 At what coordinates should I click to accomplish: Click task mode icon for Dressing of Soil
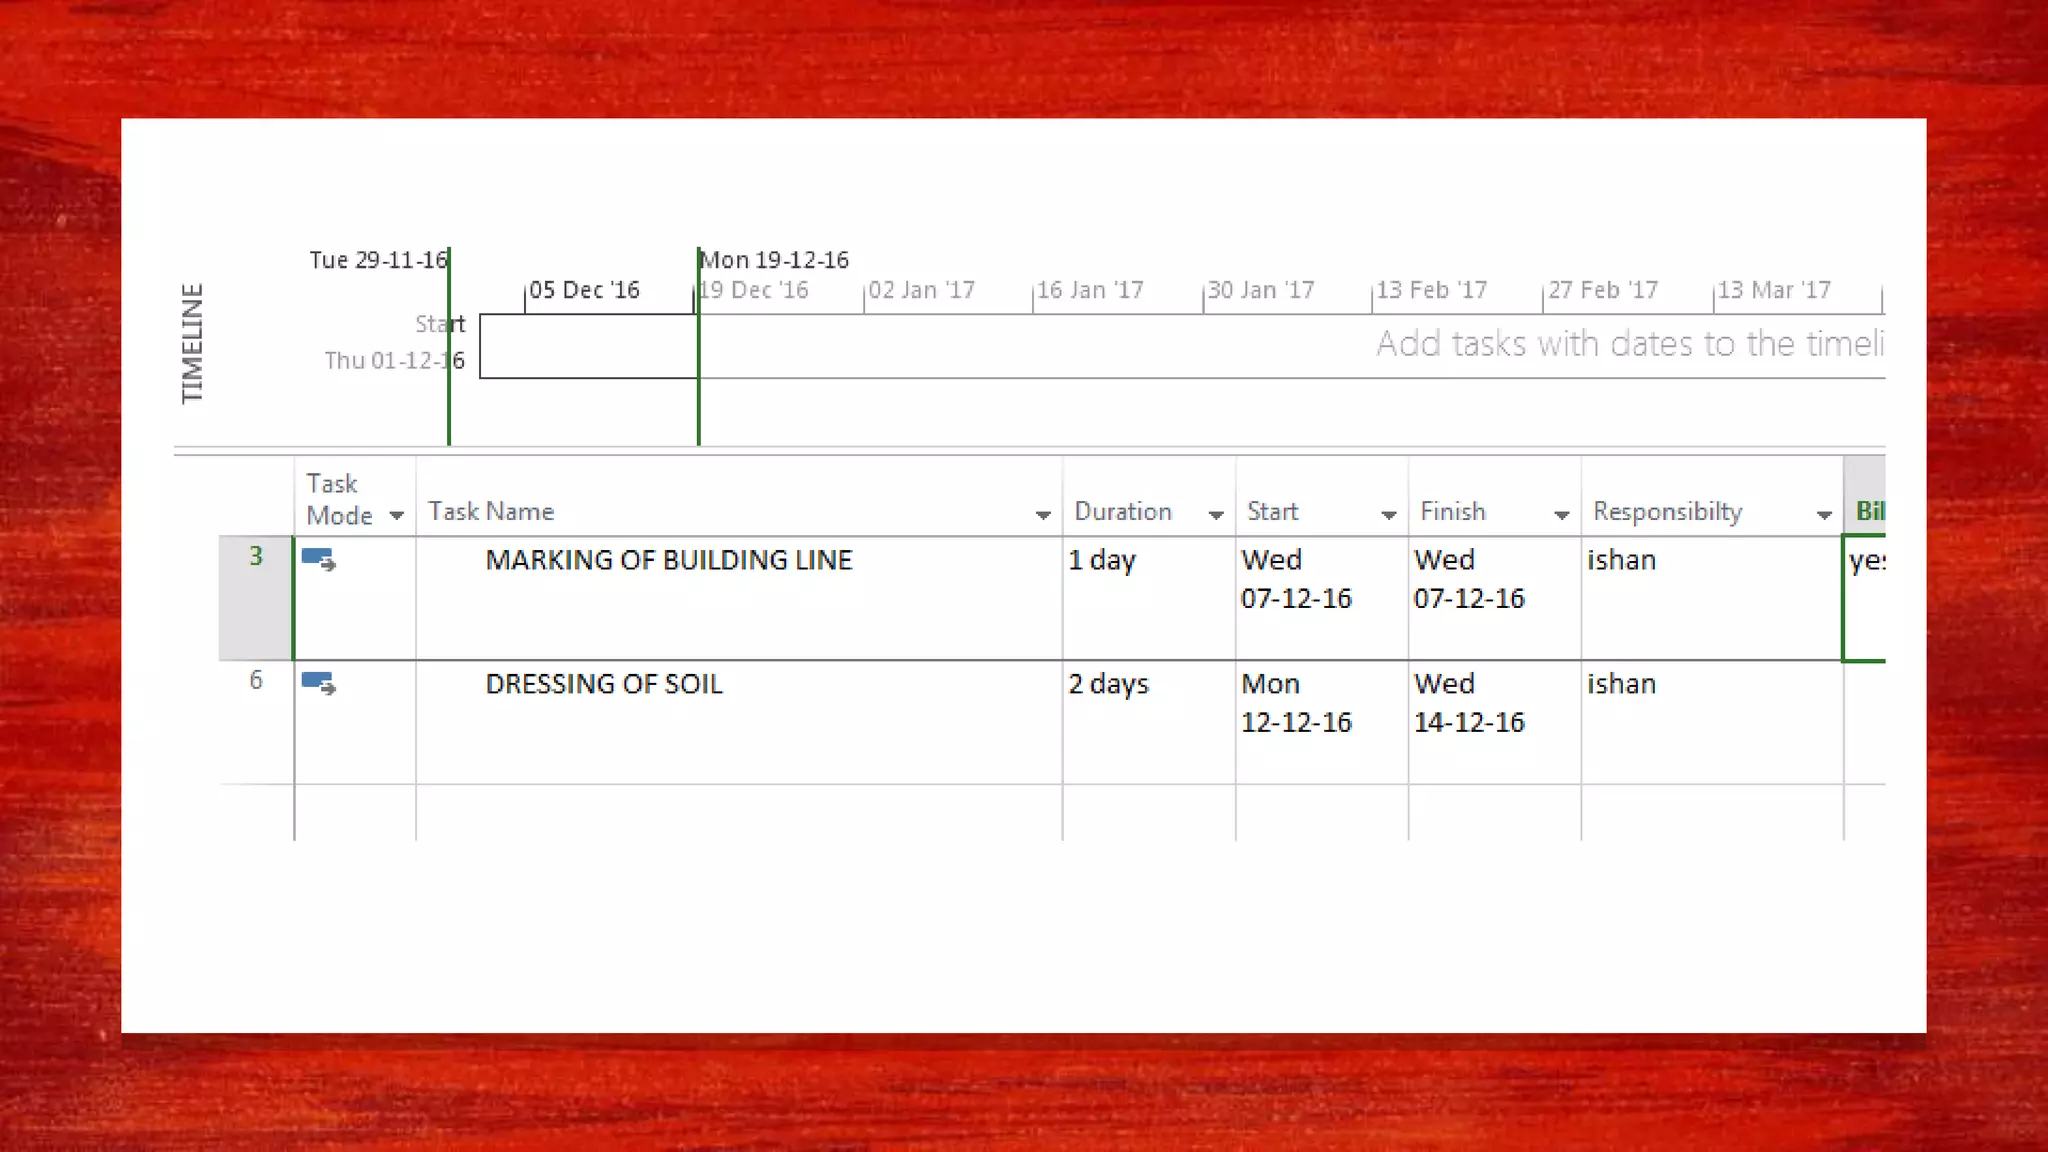318,684
